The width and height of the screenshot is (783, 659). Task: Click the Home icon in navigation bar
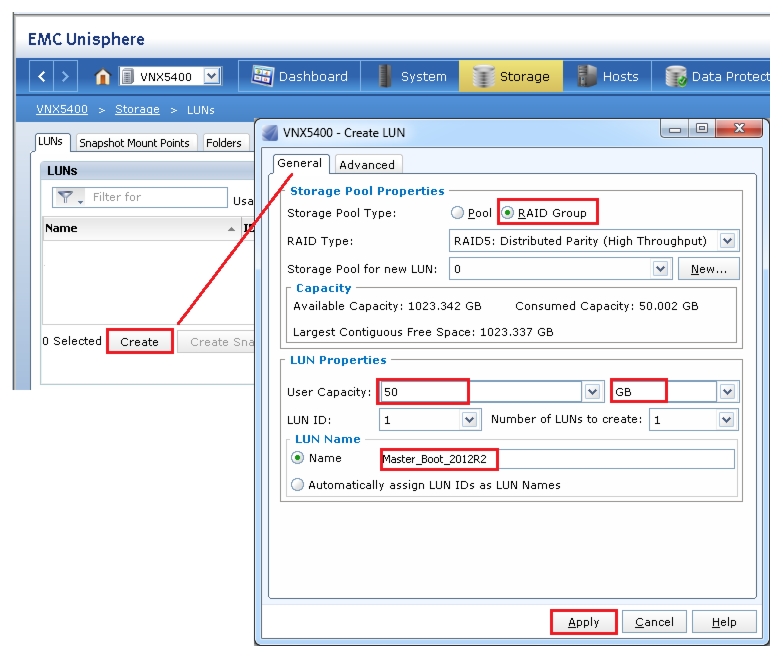102,76
